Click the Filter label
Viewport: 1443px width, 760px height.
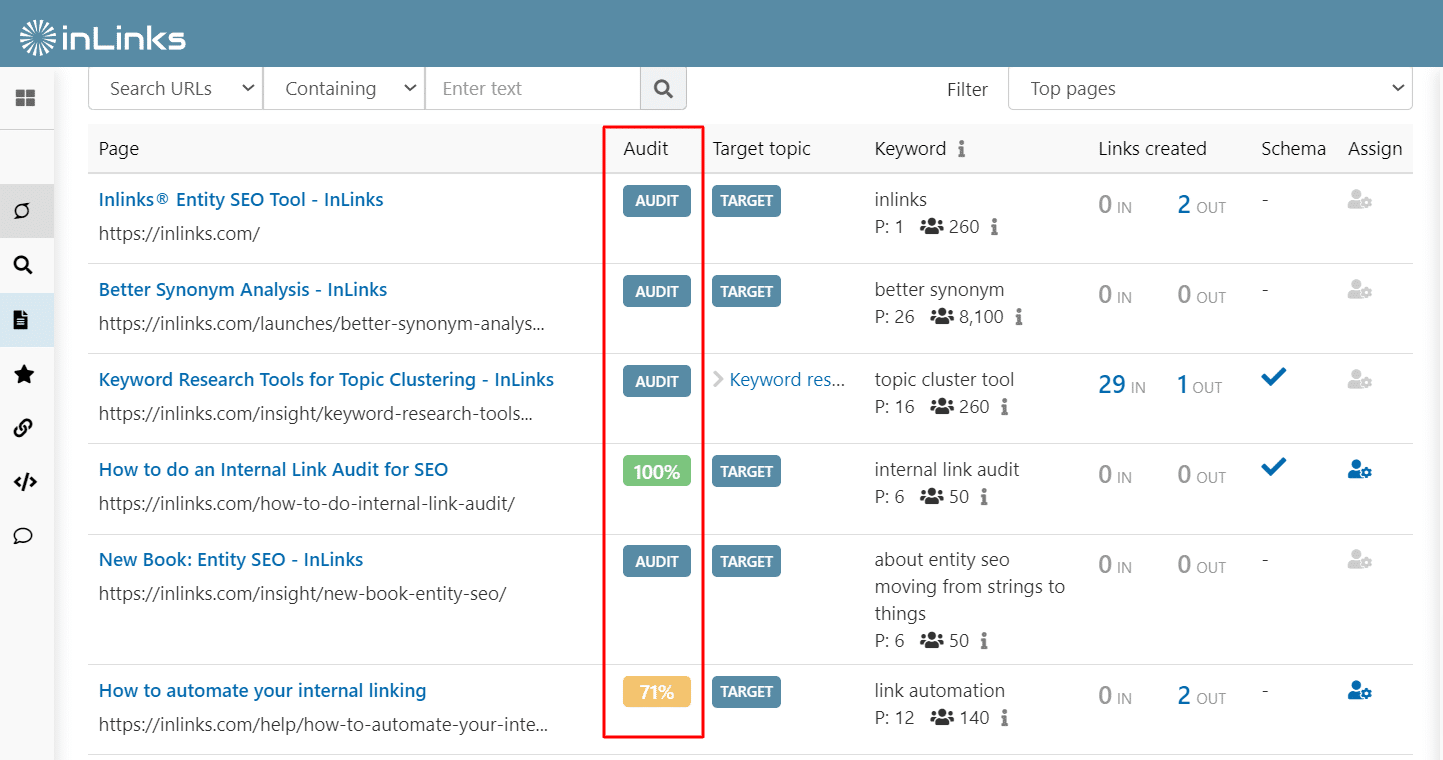point(967,90)
